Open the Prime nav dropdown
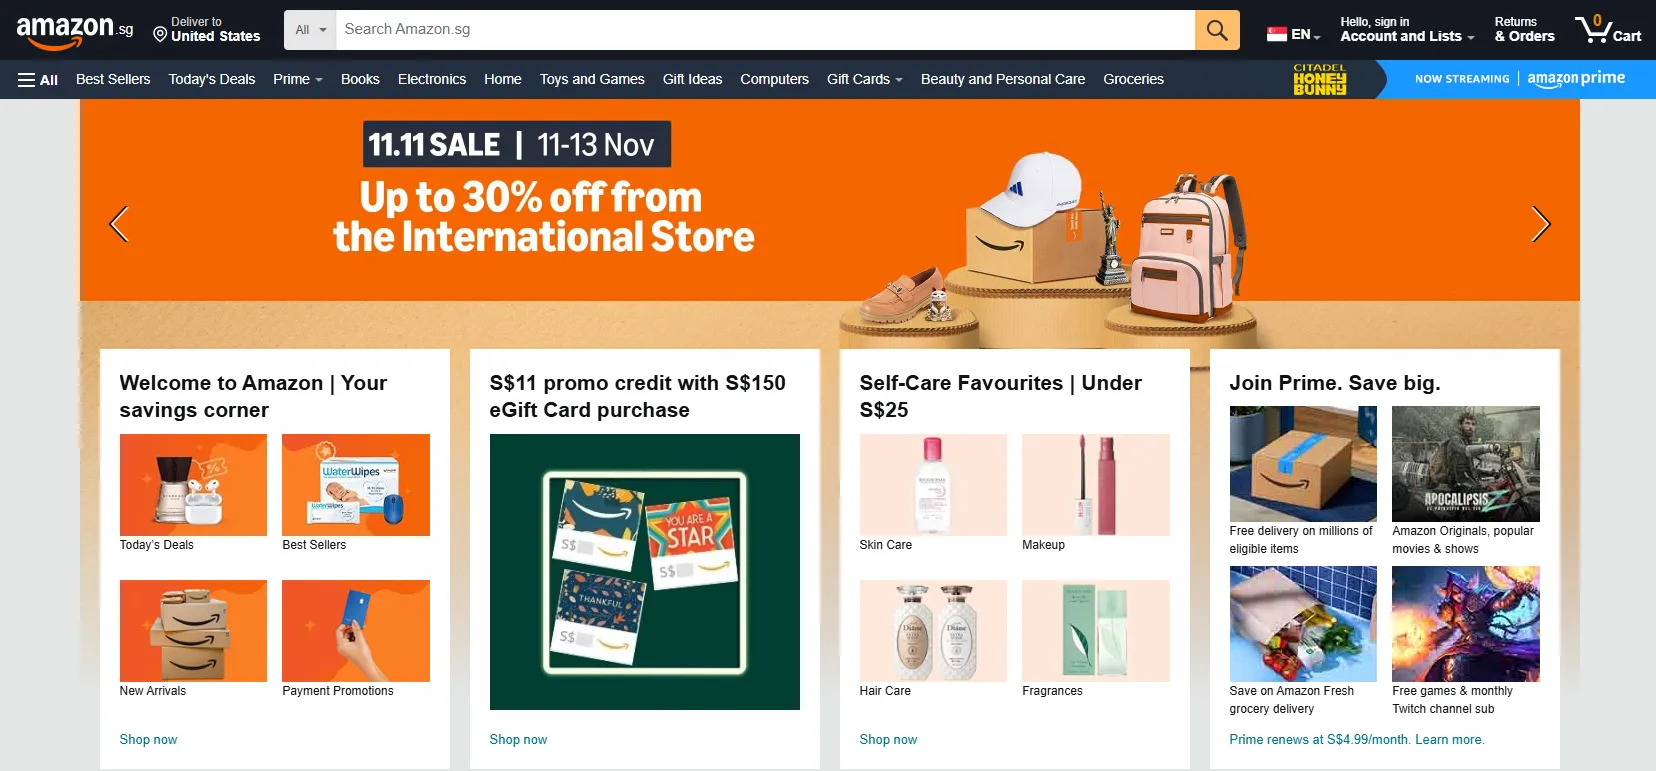This screenshot has height=771, width=1656. 297,79
